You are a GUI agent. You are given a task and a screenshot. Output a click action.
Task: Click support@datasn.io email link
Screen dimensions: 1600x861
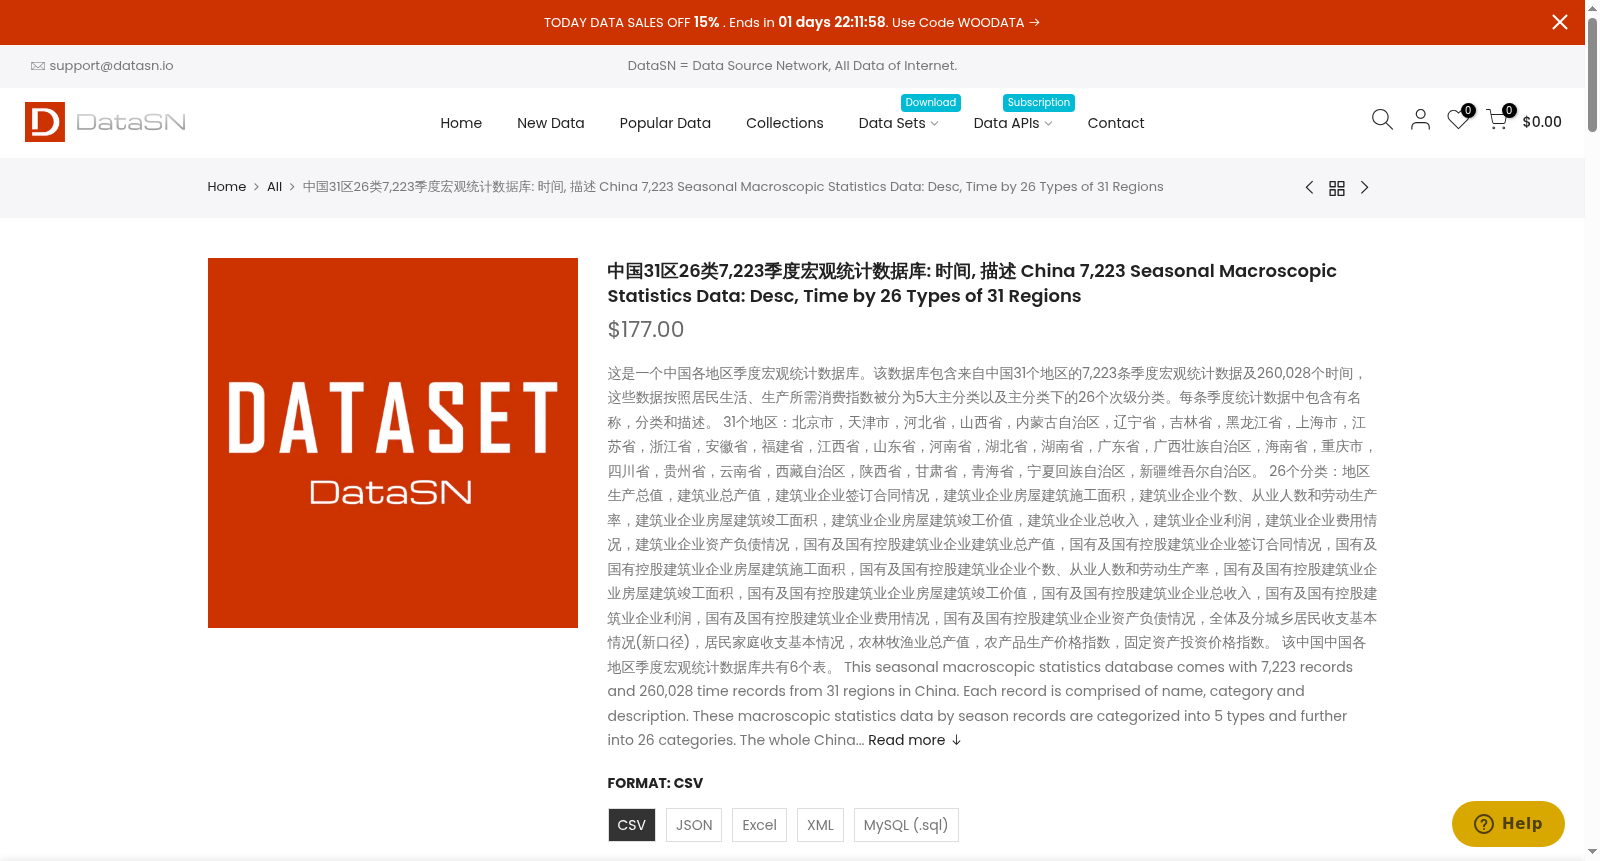111,66
